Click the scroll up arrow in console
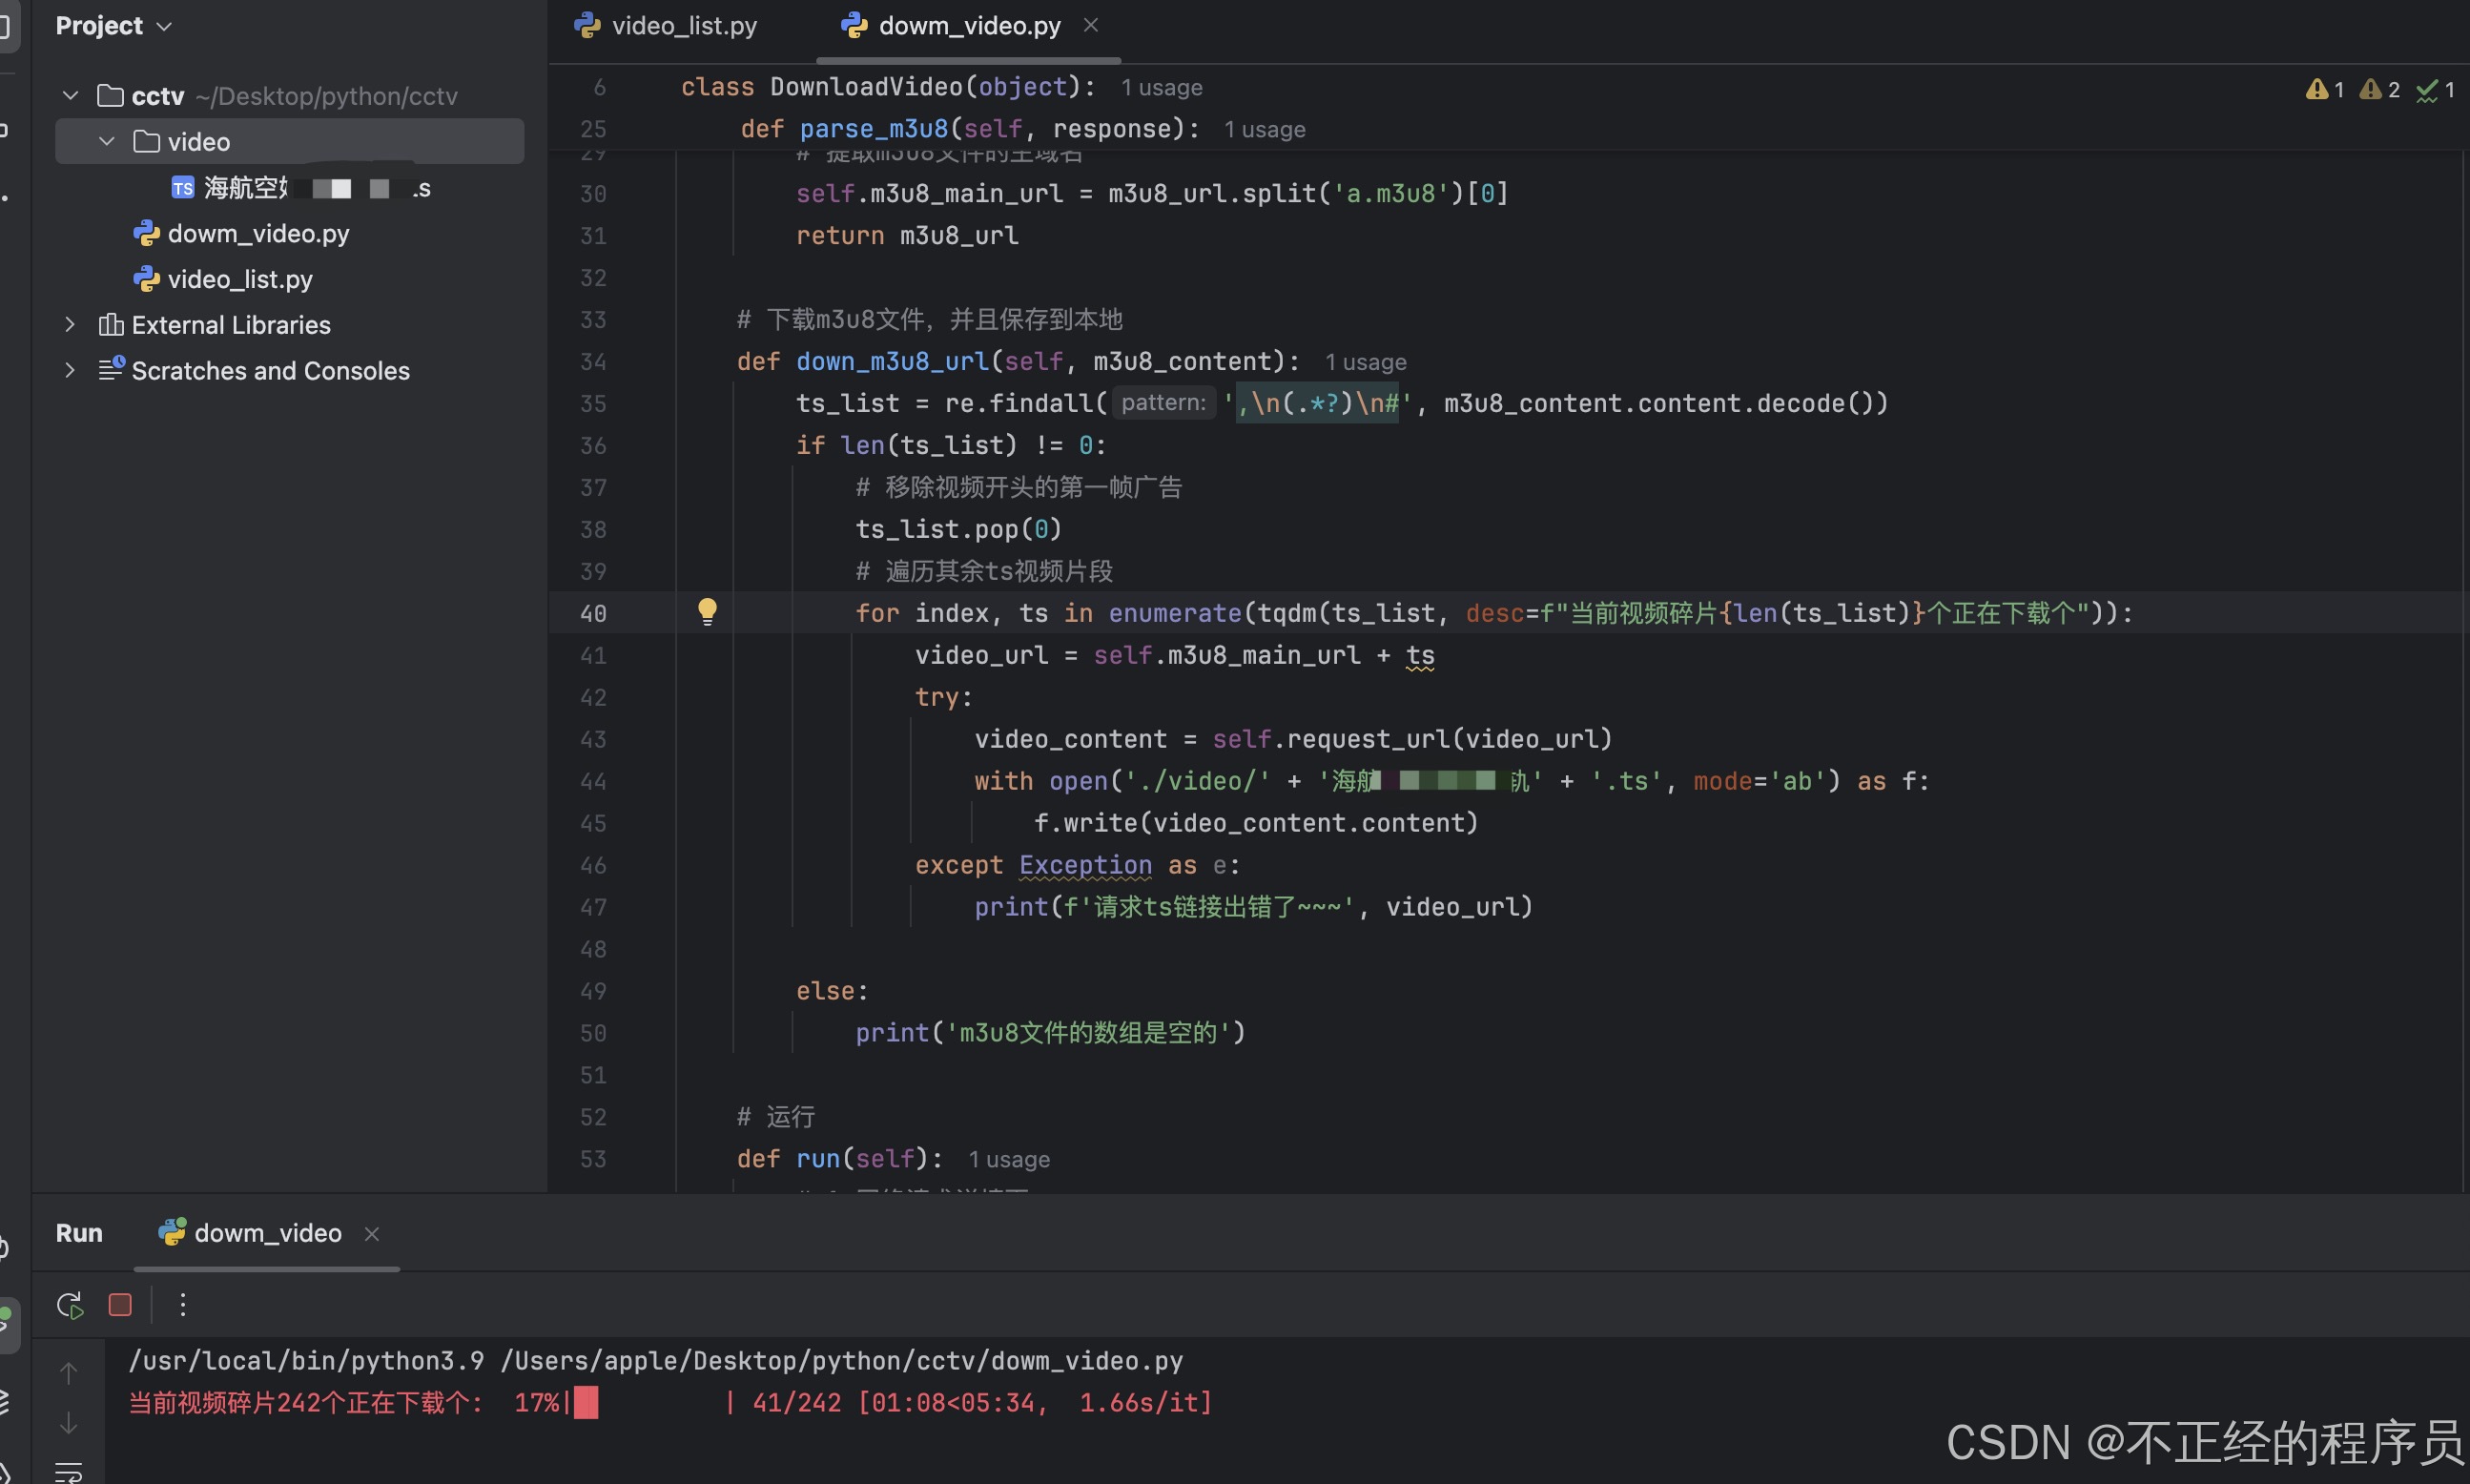The width and height of the screenshot is (2470, 1484). point(68,1373)
